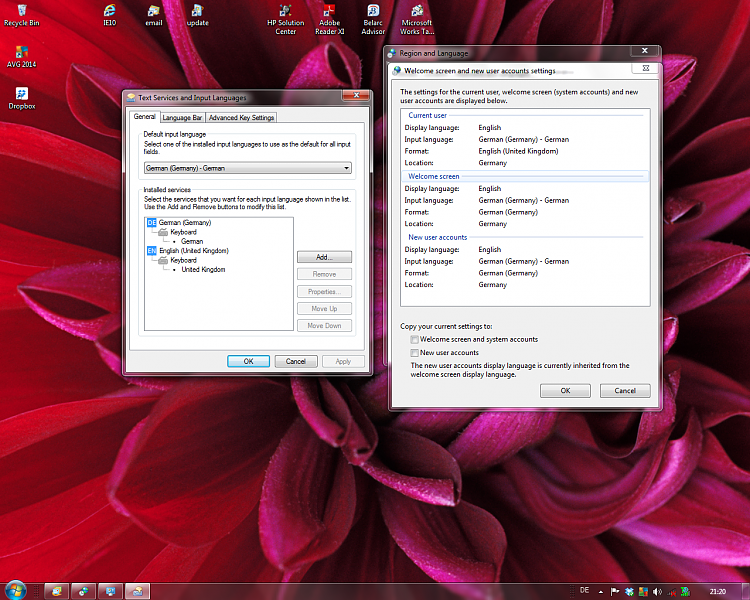Select the United Kingdom keyboard layout entry
Viewport: 750px width, 600px height.
point(203,269)
